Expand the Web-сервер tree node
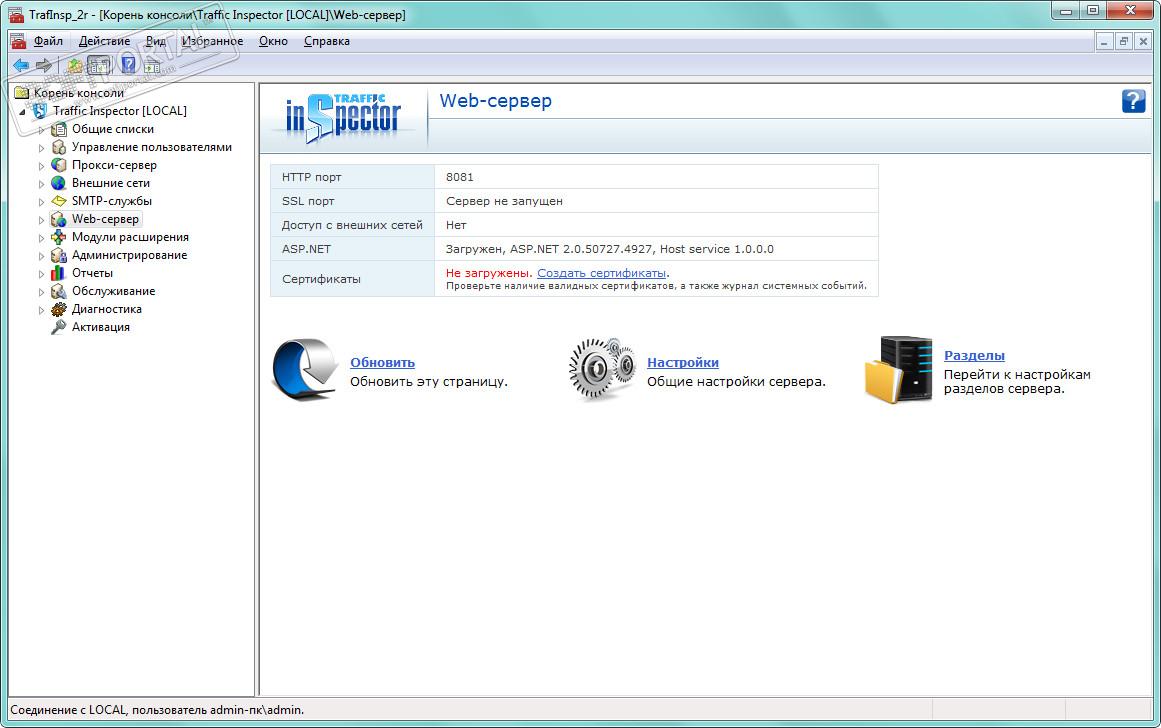The width and height of the screenshot is (1161, 728). [x=41, y=220]
